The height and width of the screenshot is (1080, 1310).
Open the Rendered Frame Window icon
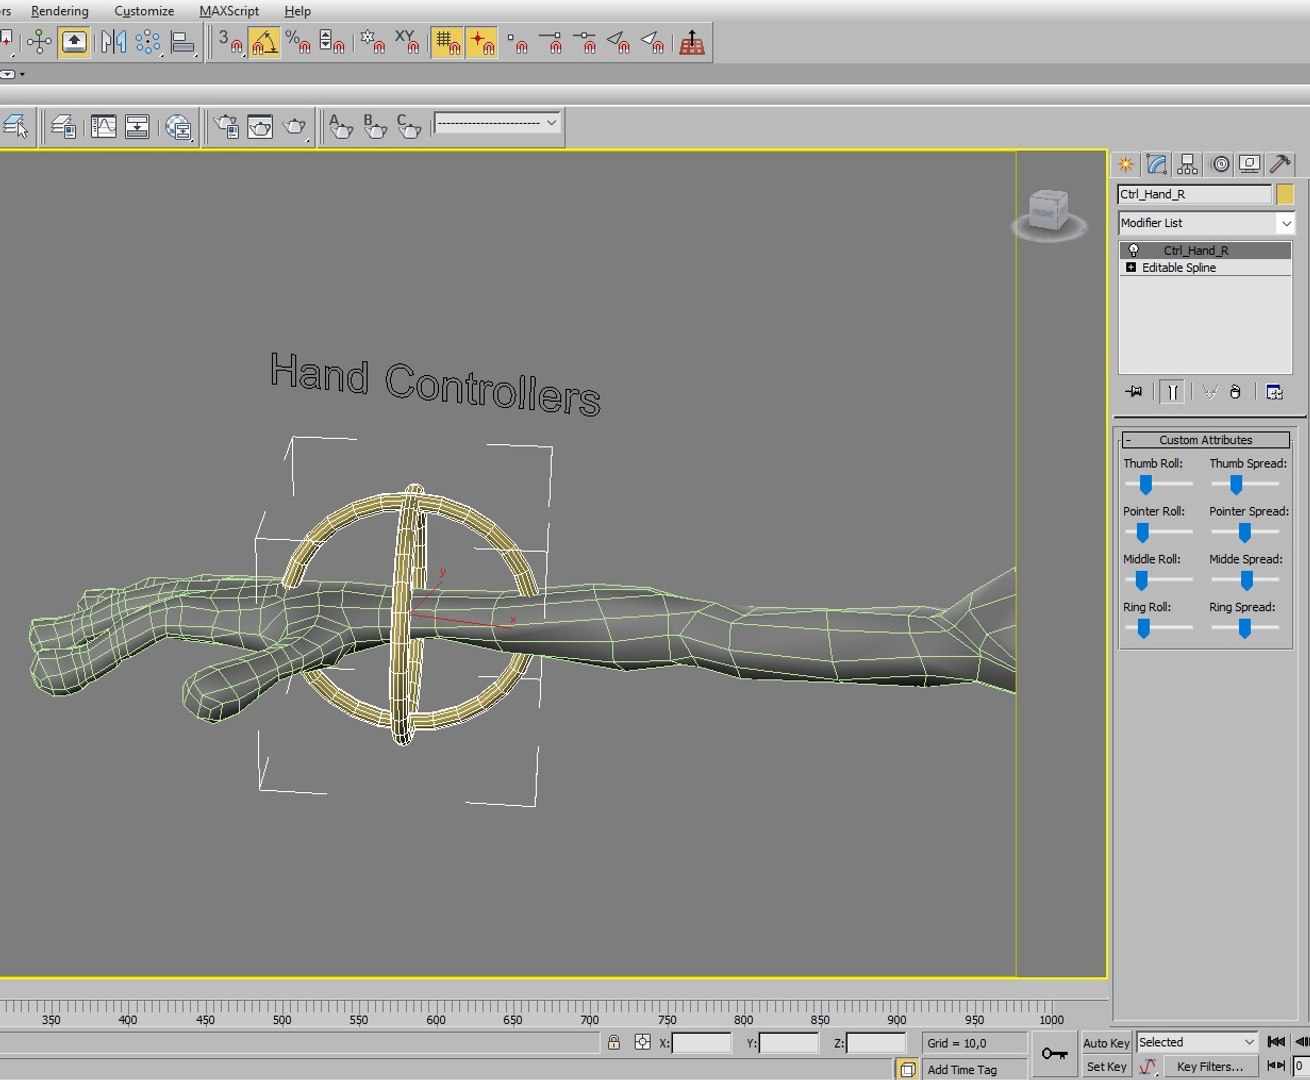[260, 127]
